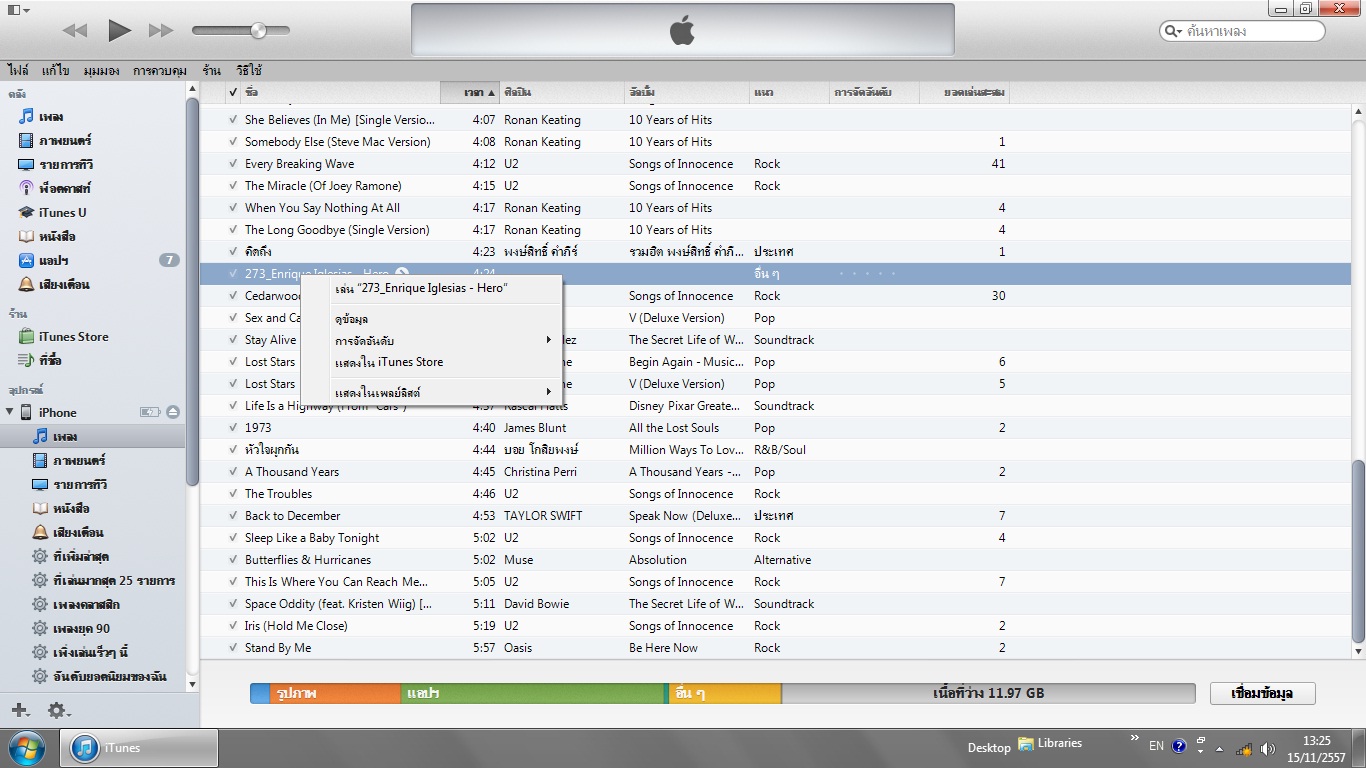Adjust the volume slider knob
The image size is (1366, 768).
tap(258, 30)
